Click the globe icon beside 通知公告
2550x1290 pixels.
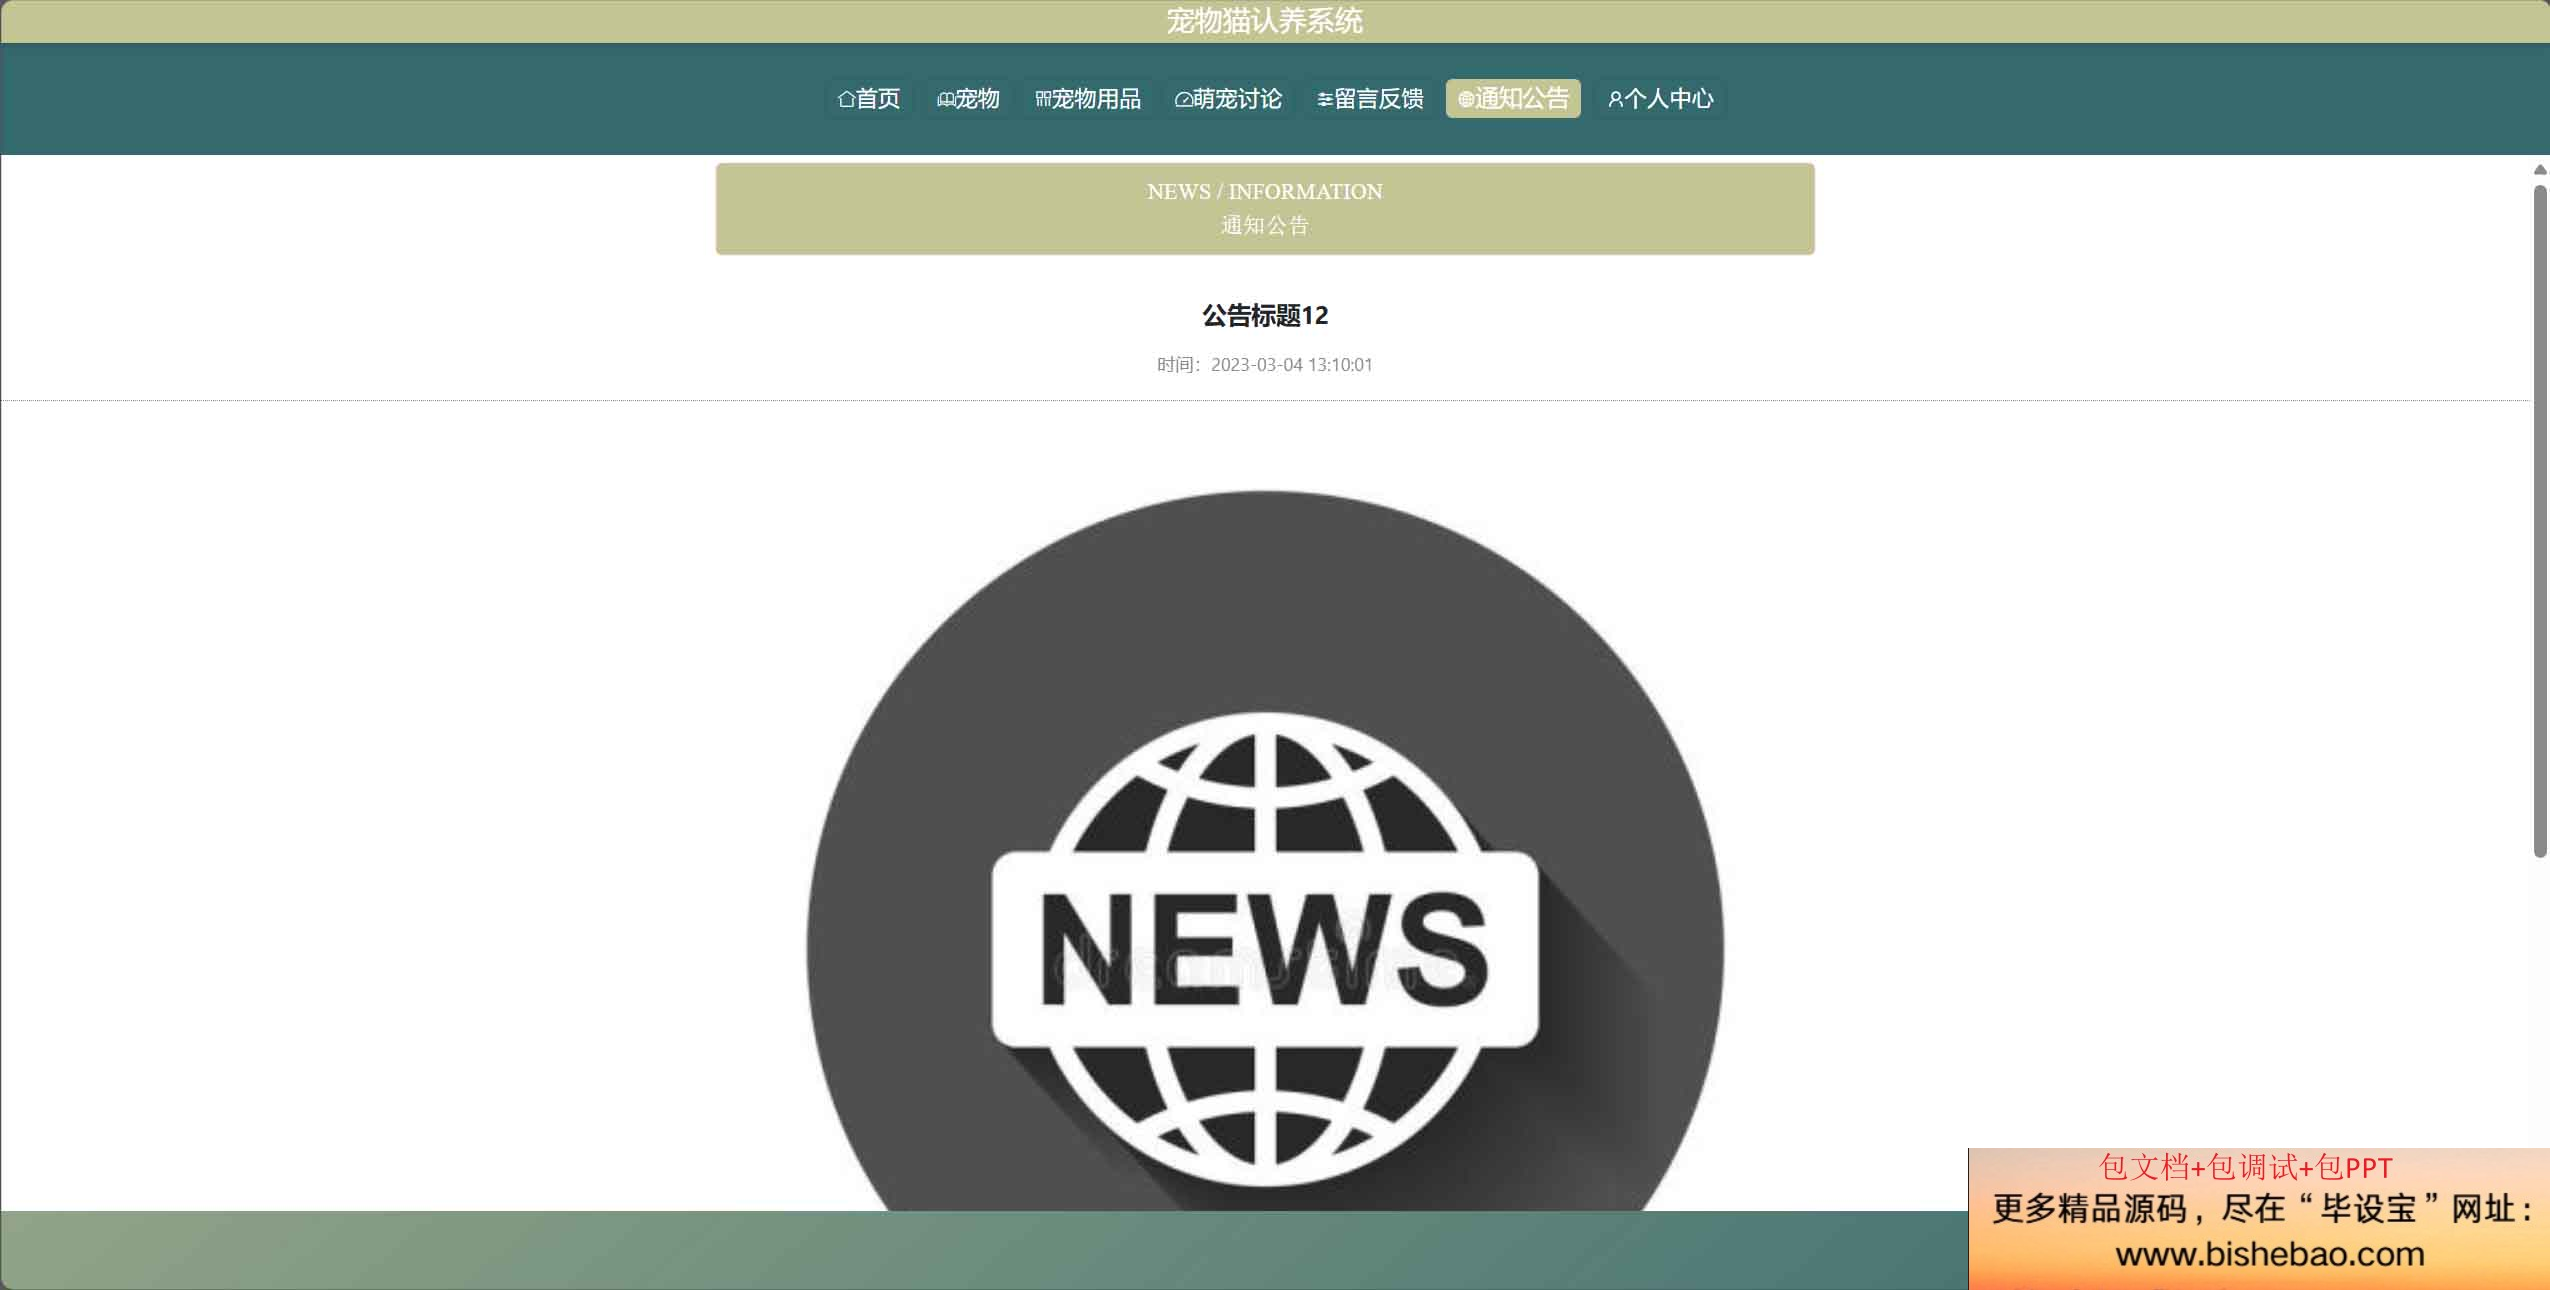coord(1466,99)
